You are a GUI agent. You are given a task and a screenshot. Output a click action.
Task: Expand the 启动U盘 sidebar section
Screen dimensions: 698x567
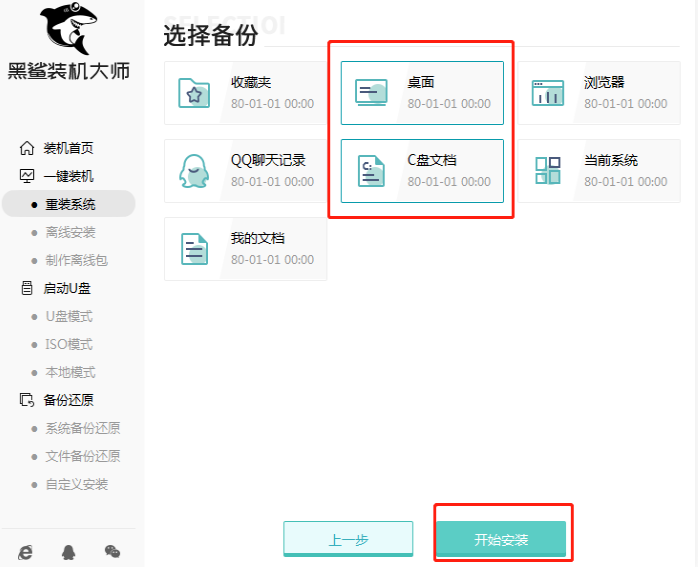(x=68, y=288)
